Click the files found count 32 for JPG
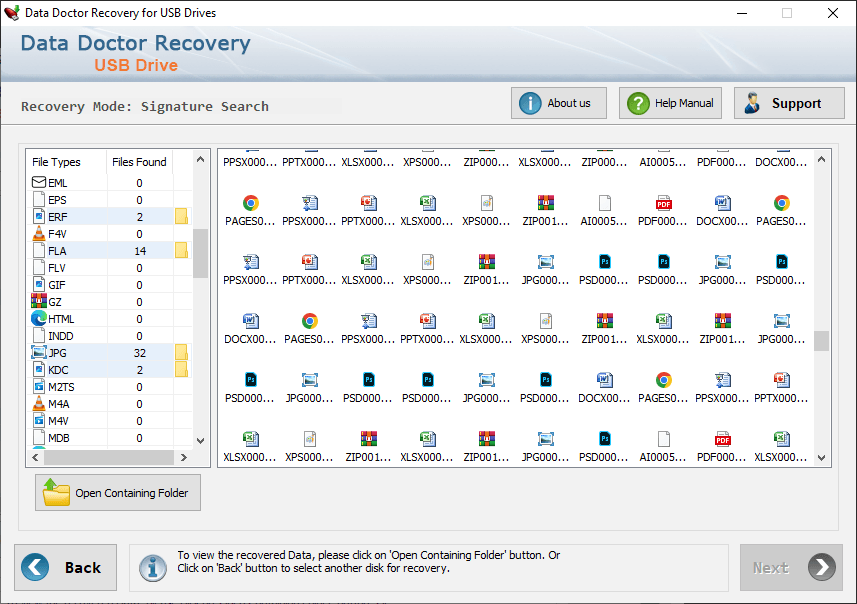Screen dimensions: 857x604 point(140,353)
